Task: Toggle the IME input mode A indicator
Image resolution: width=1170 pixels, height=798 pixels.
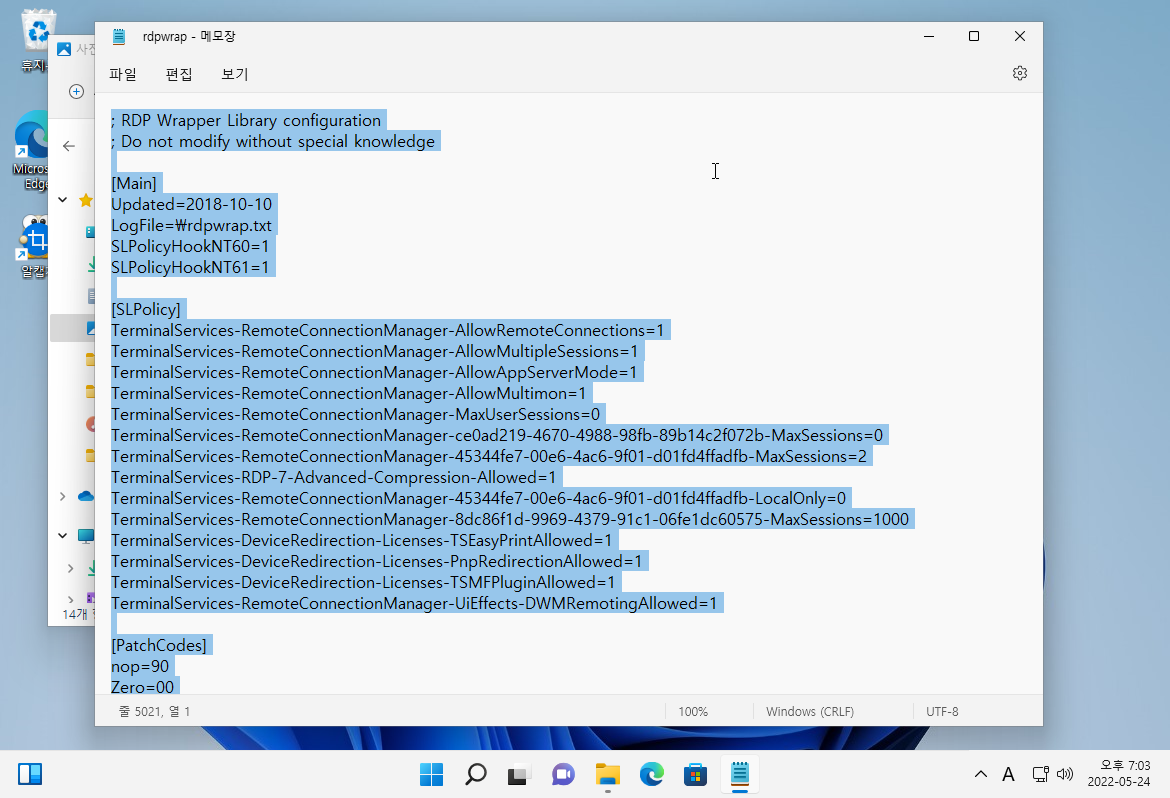Action: [1008, 774]
